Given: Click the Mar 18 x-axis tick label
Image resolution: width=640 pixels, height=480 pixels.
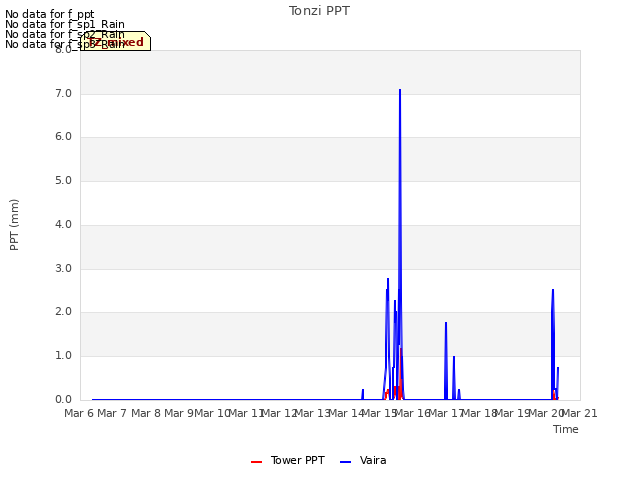Looking at the screenshot, I should click(x=479, y=413).
